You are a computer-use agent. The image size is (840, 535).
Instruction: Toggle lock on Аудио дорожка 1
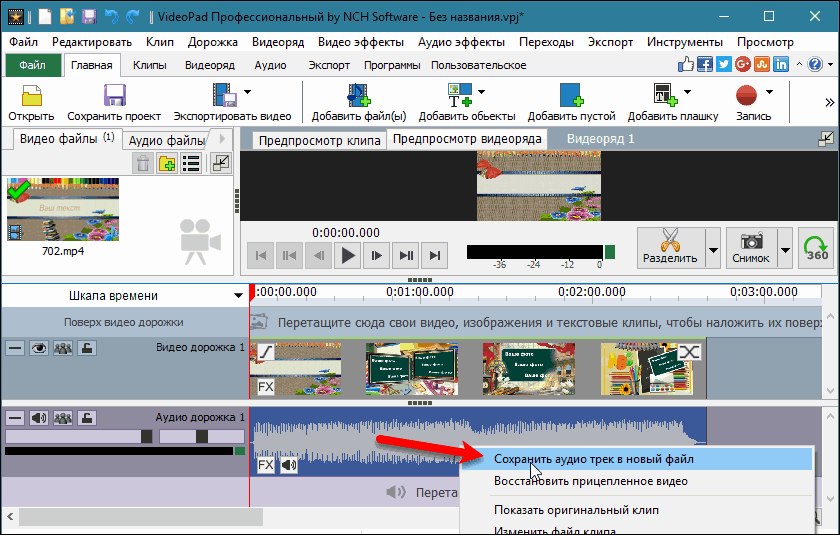(87, 418)
